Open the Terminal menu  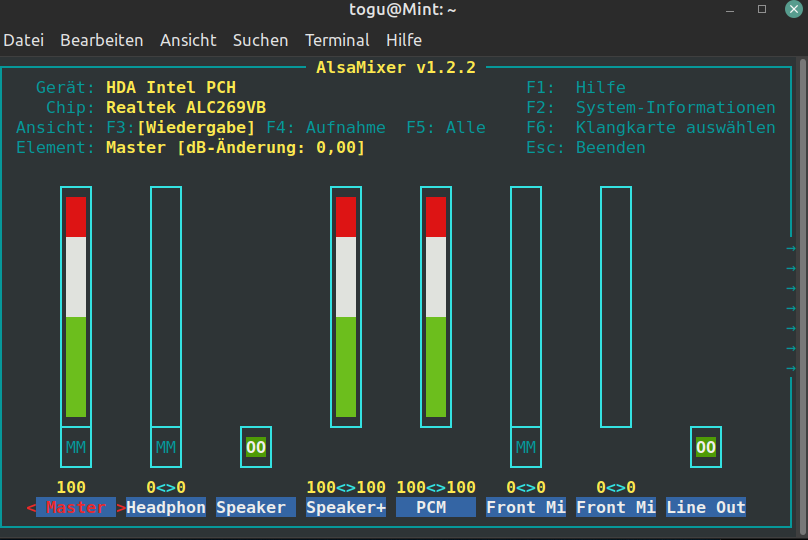tap(337, 40)
